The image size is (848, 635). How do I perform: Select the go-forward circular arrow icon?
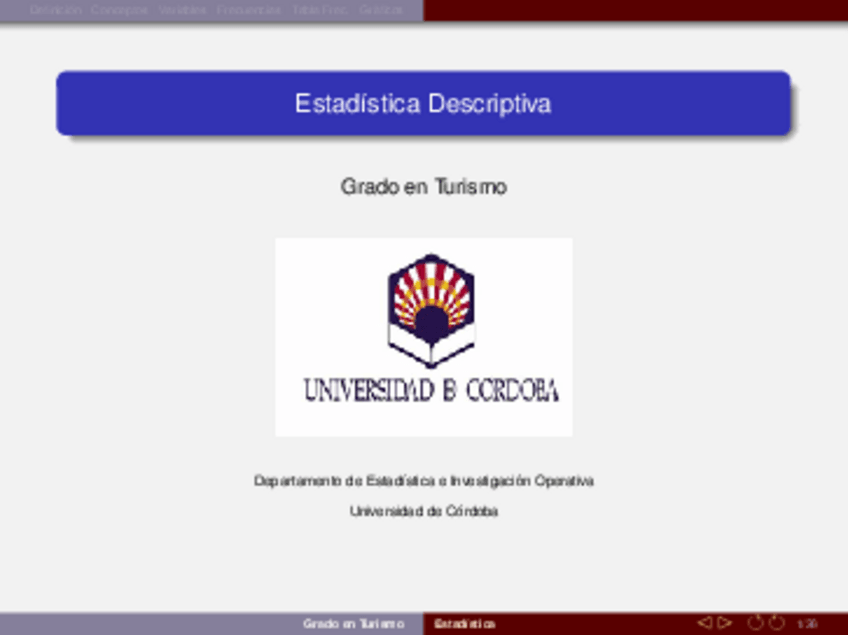click(x=775, y=621)
